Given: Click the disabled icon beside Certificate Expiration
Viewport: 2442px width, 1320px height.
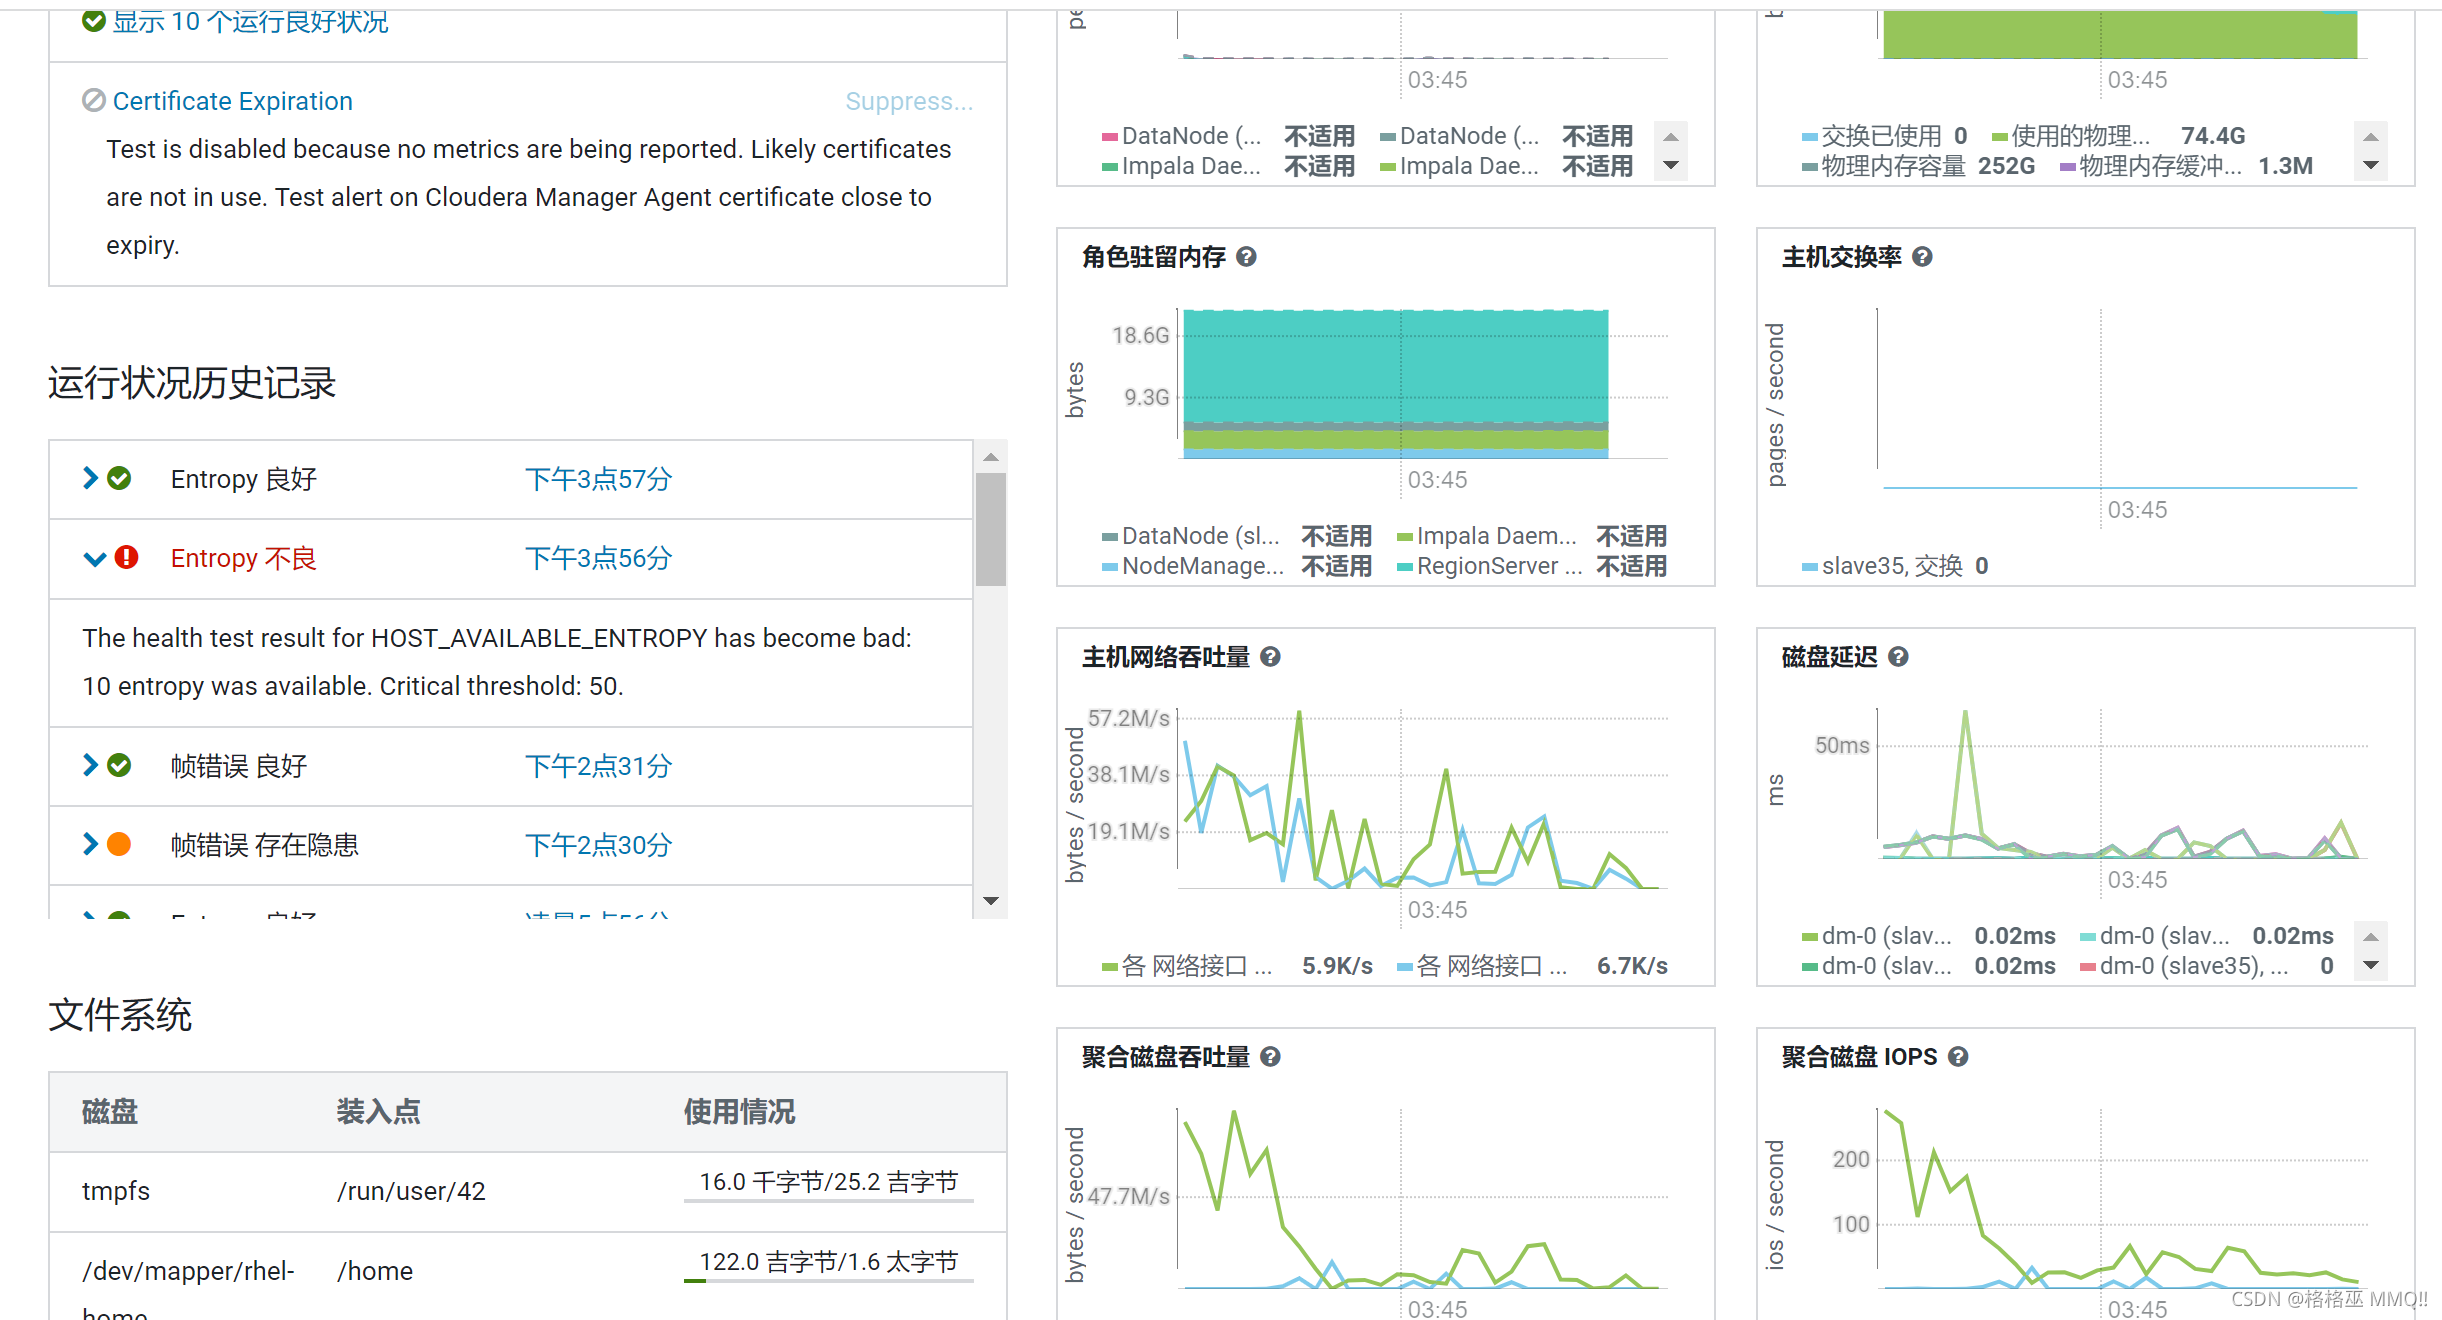Looking at the screenshot, I should pyautogui.click(x=94, y=100).
